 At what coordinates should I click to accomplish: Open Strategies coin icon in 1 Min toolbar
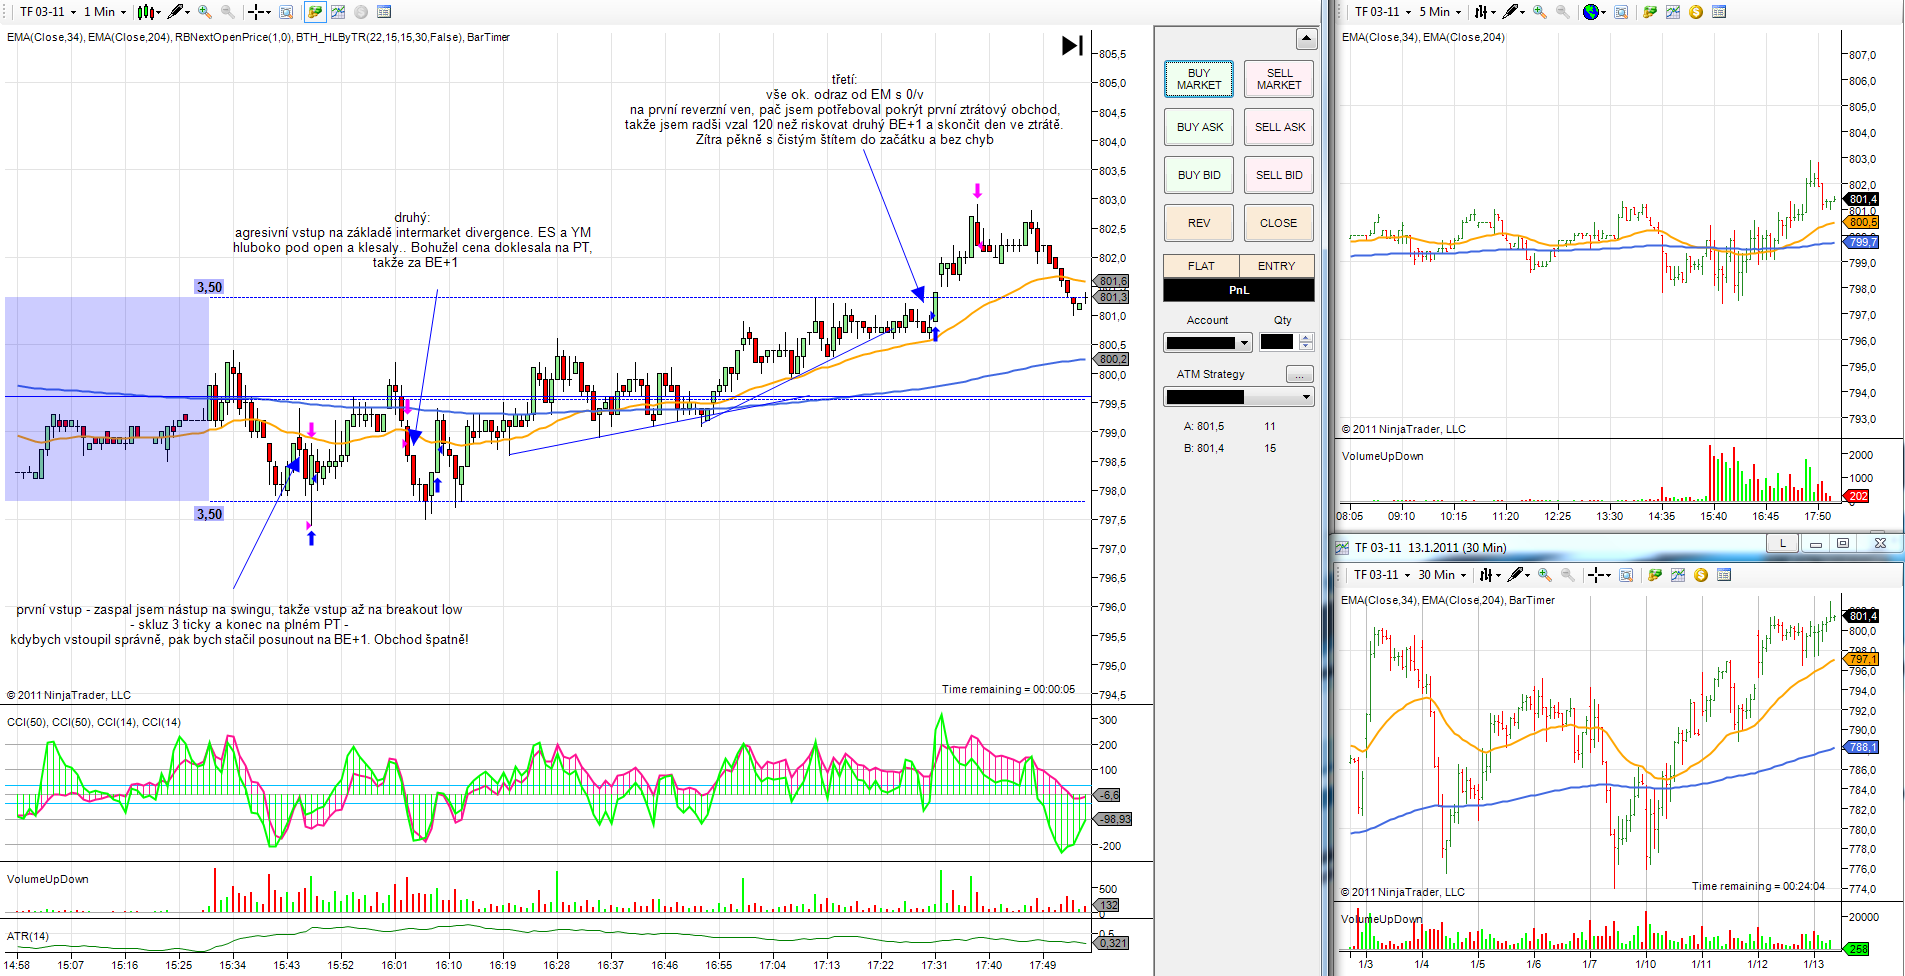click(x=361, y=12)
